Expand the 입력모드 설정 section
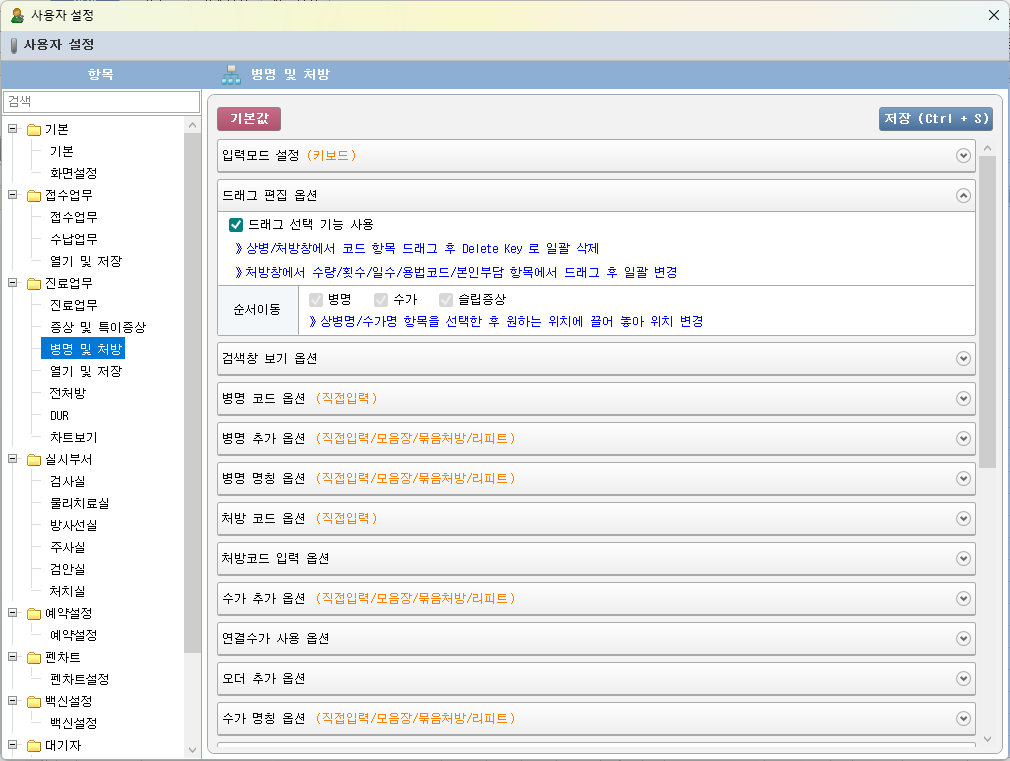 (963, 155)
